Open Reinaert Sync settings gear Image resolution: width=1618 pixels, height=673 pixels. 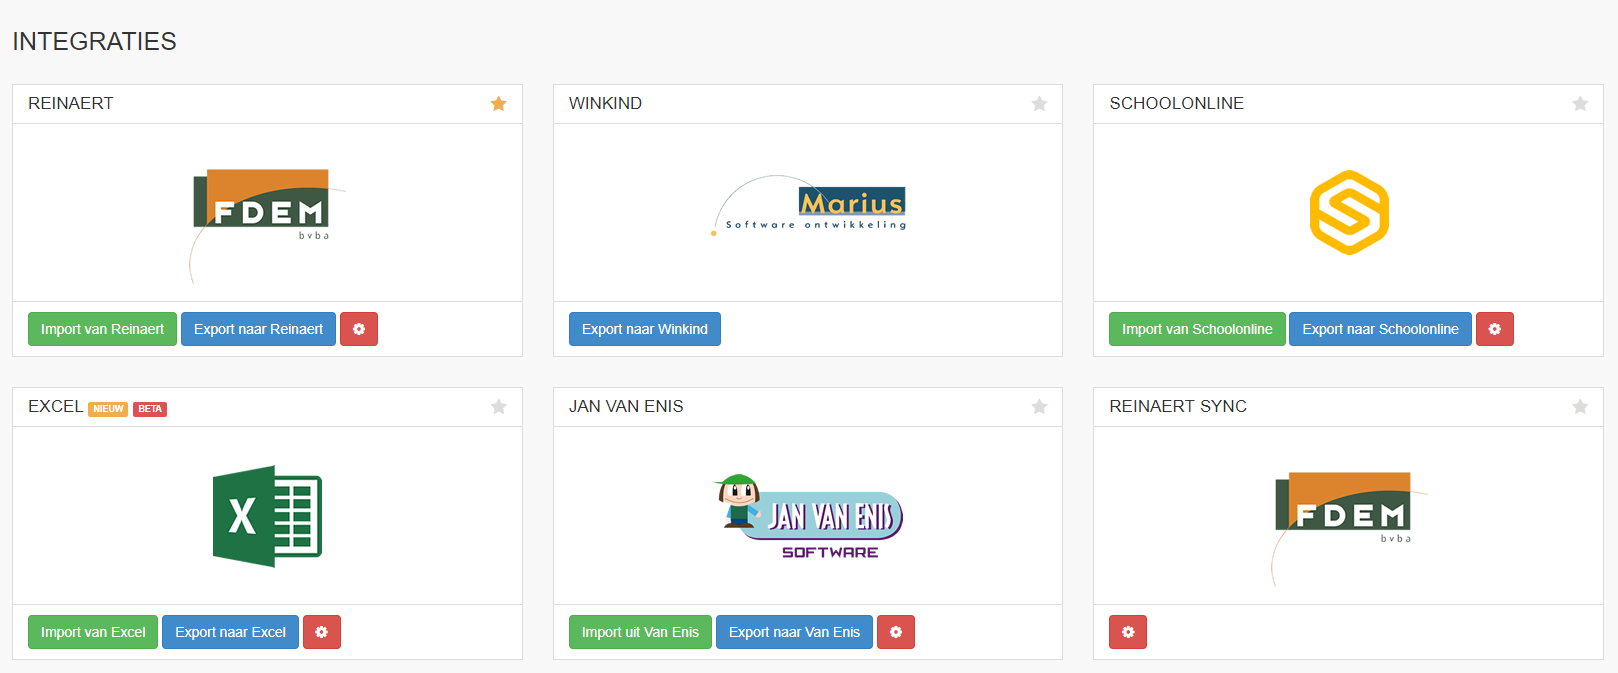[1128, 632]
